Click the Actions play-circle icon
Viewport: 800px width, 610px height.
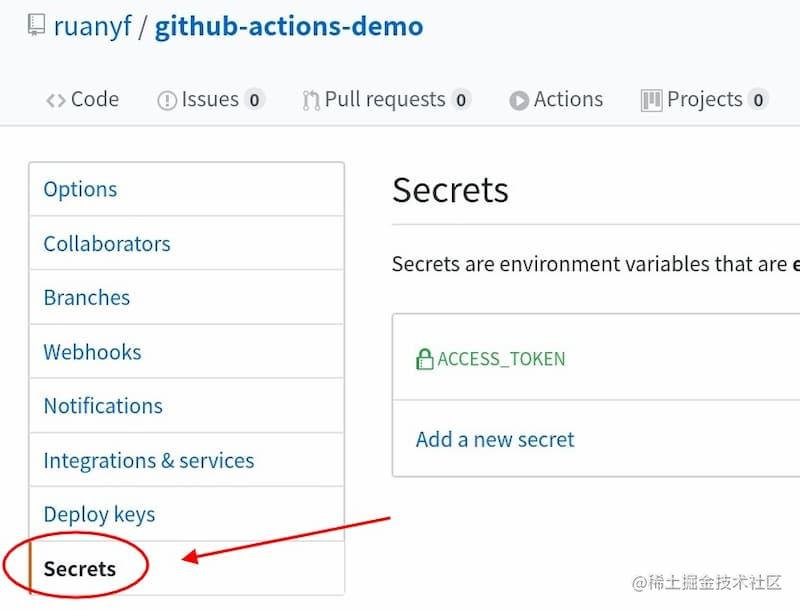point(519,99)
